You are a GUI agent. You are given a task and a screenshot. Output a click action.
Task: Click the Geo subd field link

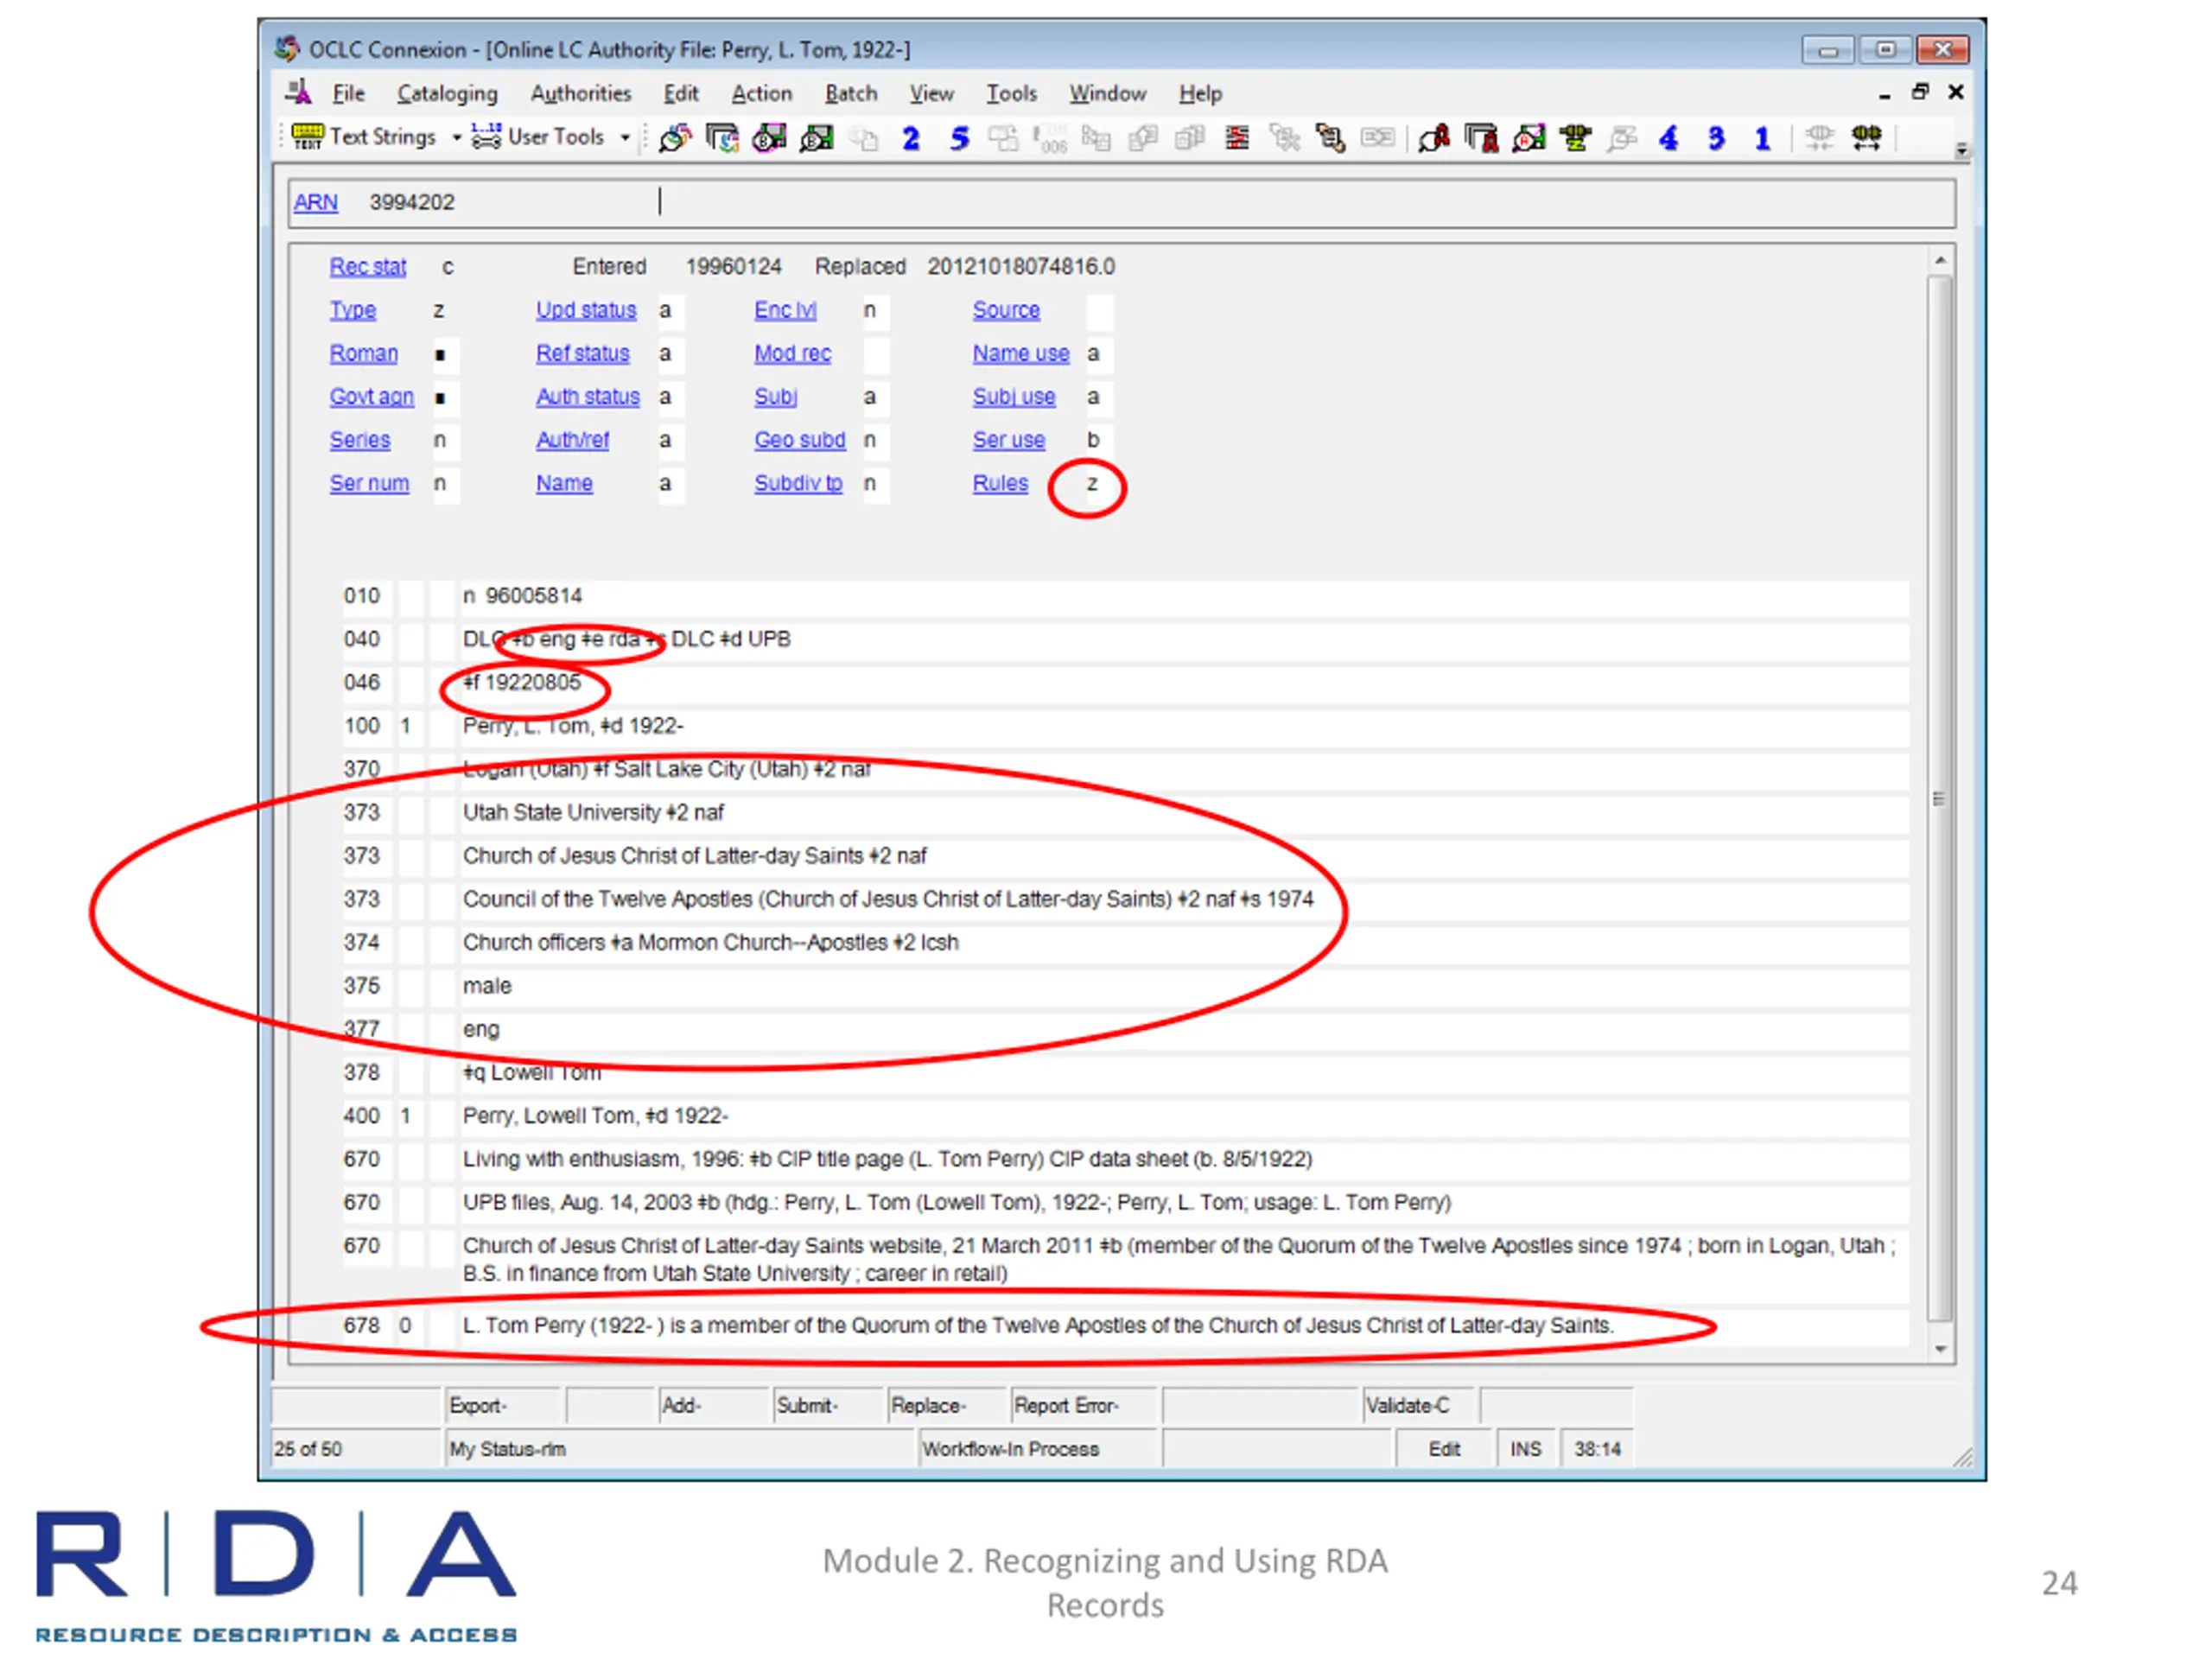(800, 440)
